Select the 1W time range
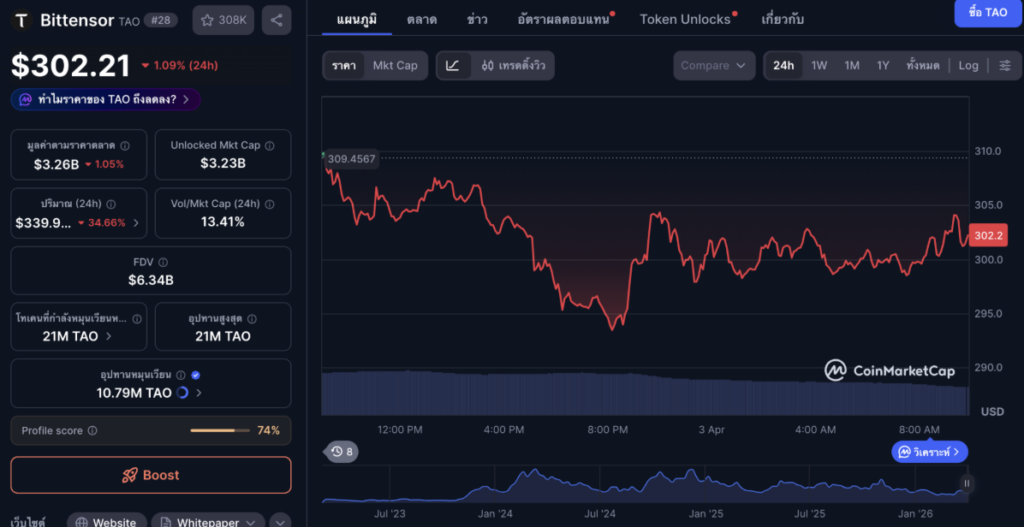Viewport: 1024px width, 527px height. coord(819,65)
